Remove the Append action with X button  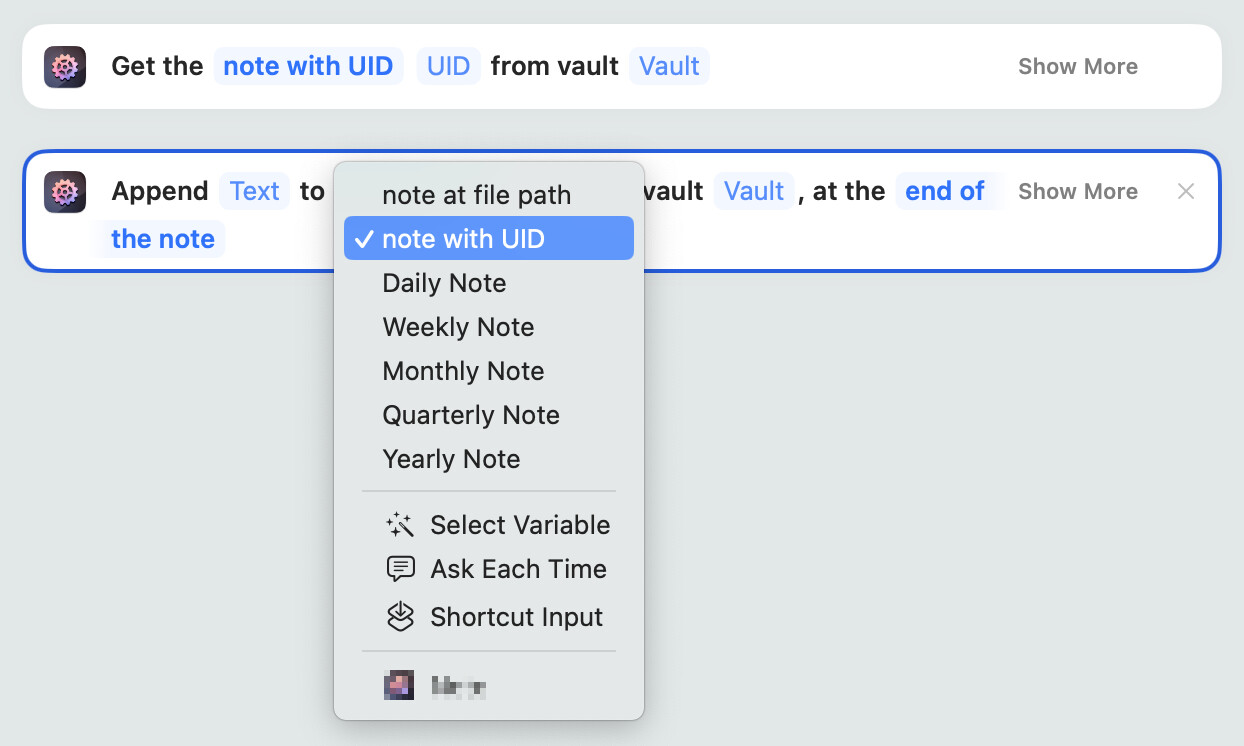click(x=1186, y=191)
